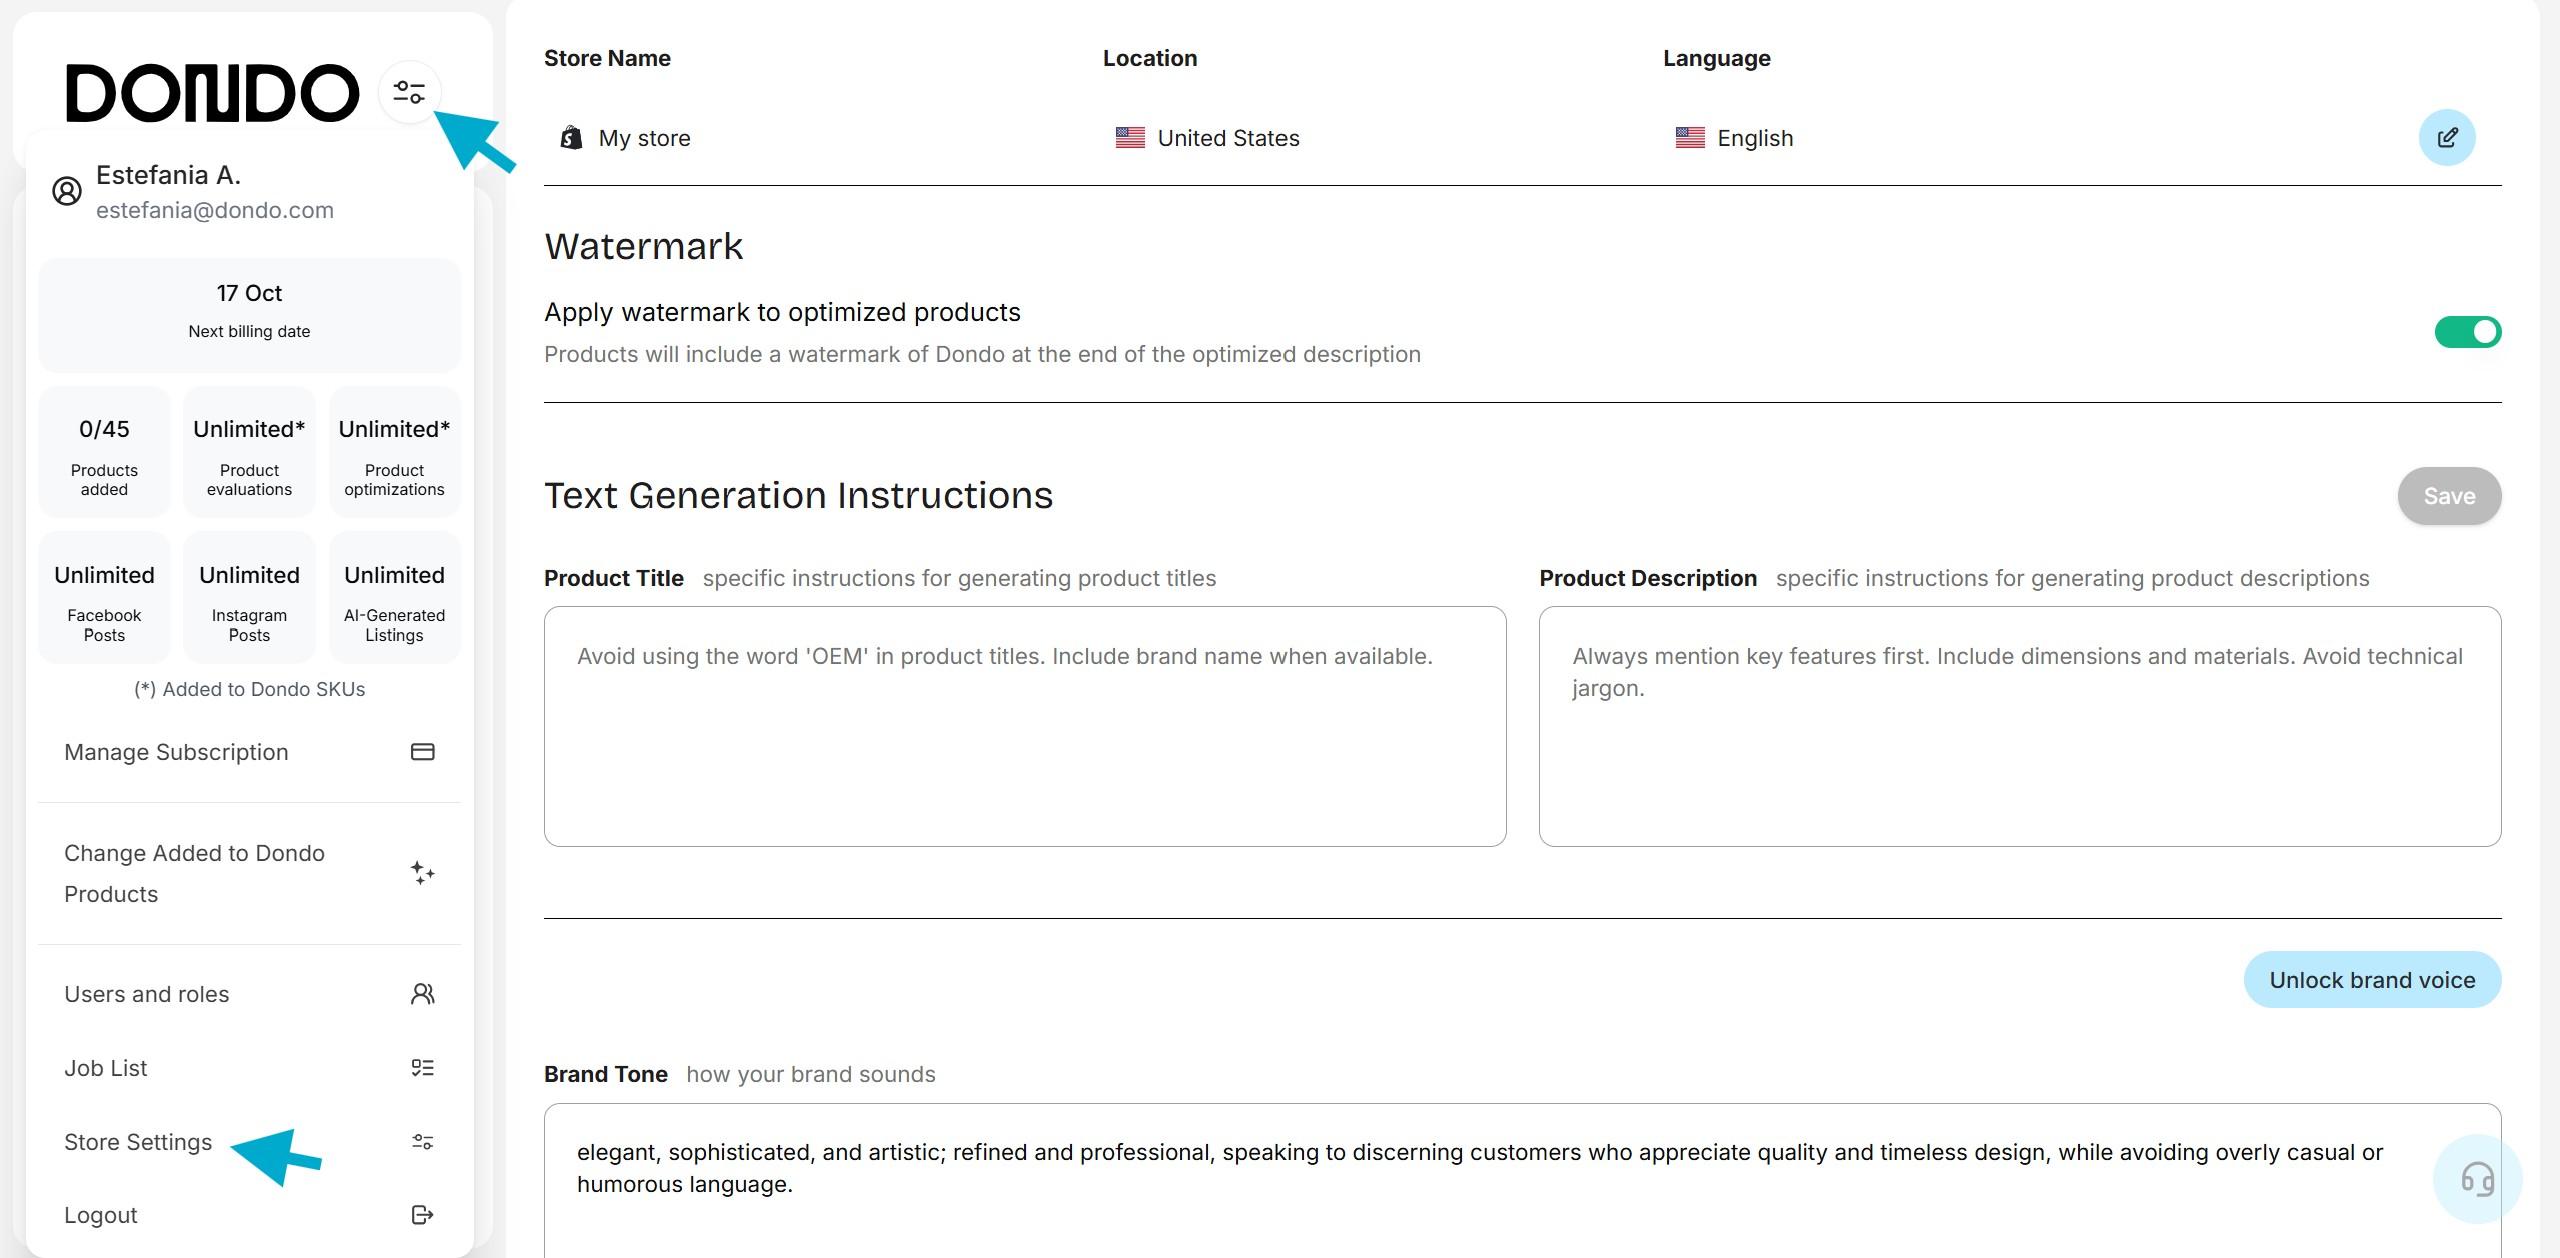Click Unlock brand voice button
Viewport: 2560px width, 1258px height.
pos(2371,980)
